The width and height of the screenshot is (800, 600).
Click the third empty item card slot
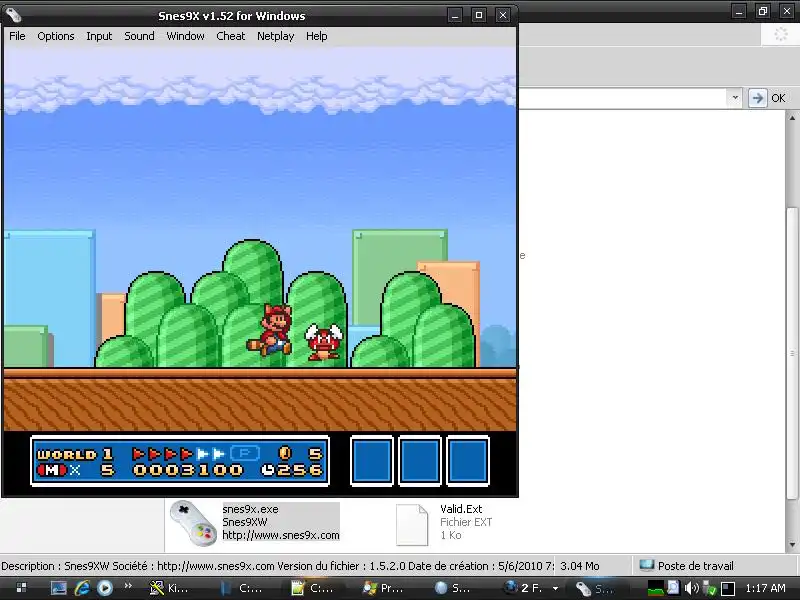click(468, 461)
